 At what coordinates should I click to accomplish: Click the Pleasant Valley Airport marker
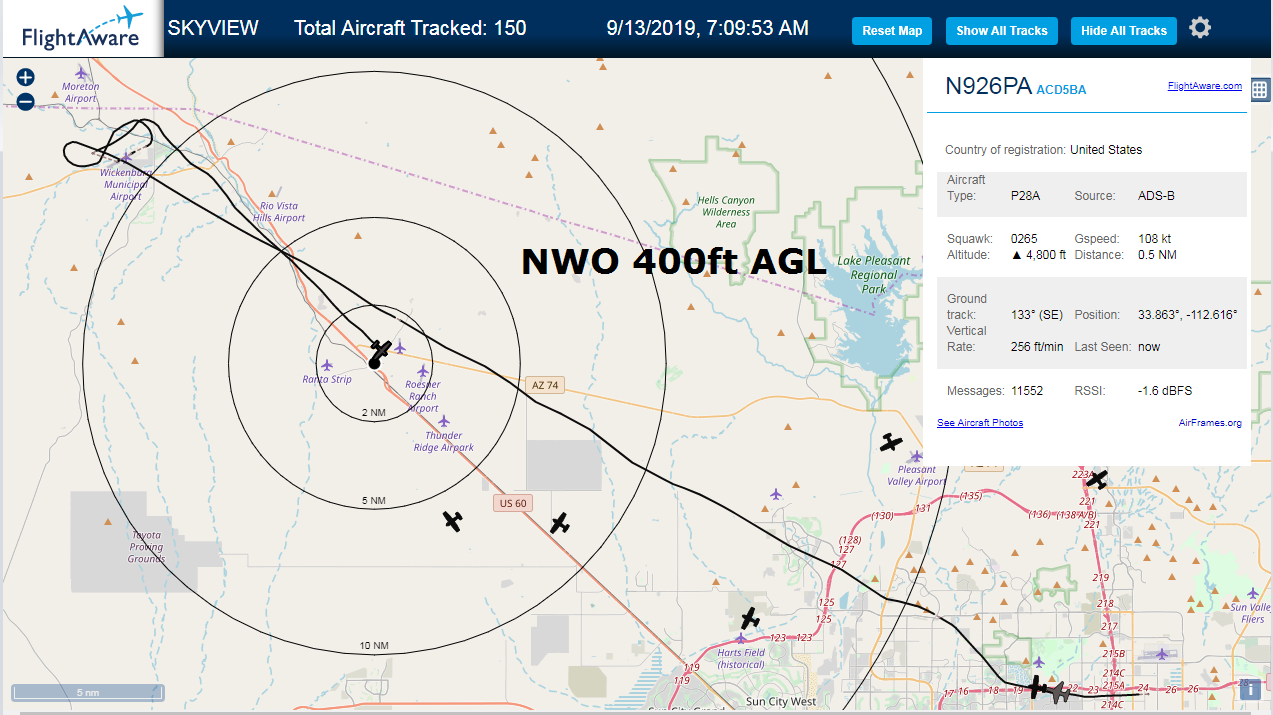tap(916, 455)
